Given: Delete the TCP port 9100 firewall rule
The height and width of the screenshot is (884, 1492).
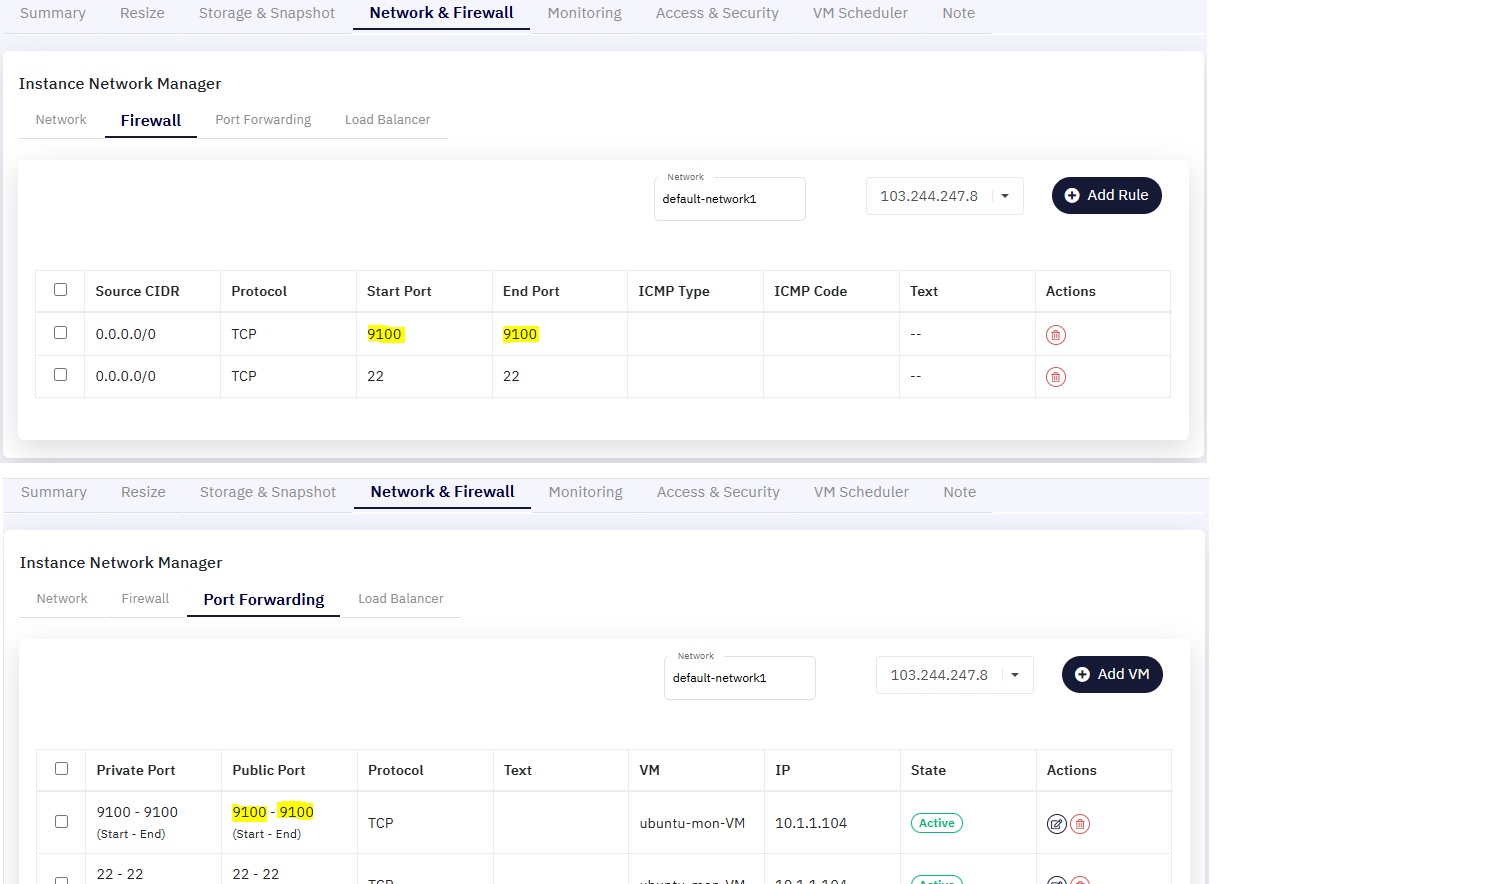Looking at the screenshot, I should click(x=1055, y=335).
